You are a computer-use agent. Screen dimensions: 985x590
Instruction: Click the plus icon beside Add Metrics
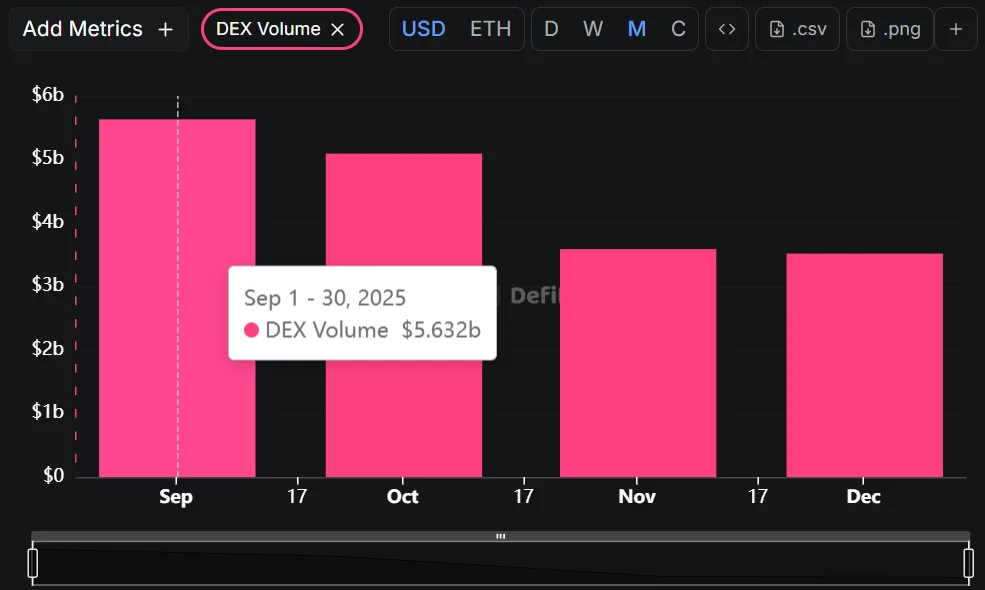pyautogui.click(x=165, y=29)
